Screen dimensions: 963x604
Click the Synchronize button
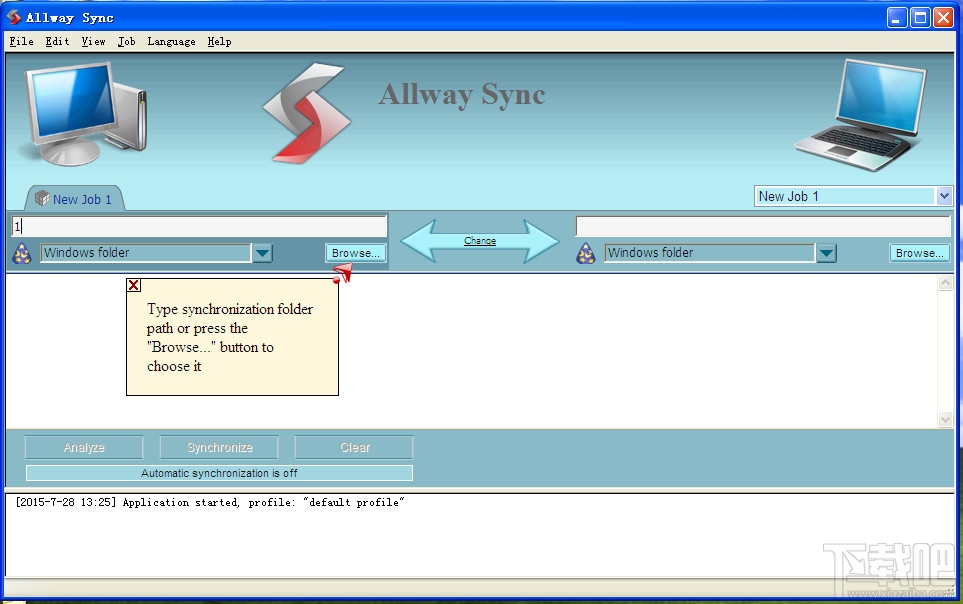click(x=219, y=447)
